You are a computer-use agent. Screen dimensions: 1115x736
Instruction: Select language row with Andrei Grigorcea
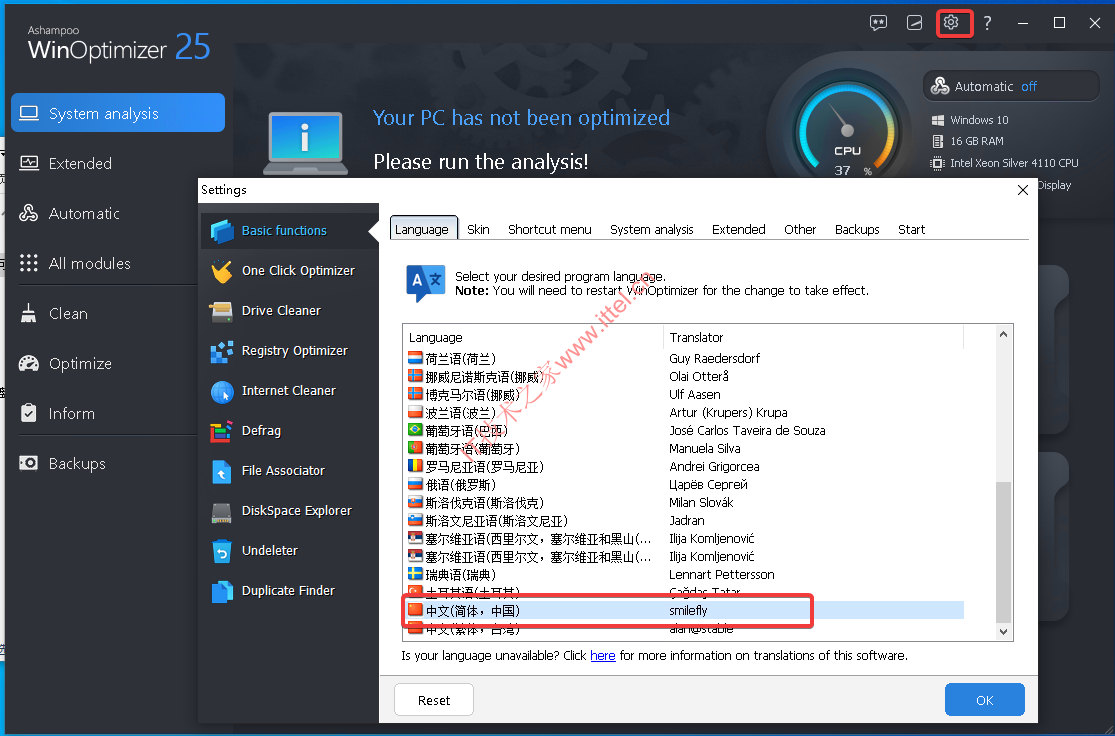pyautogui.click(x=685, y=466)
